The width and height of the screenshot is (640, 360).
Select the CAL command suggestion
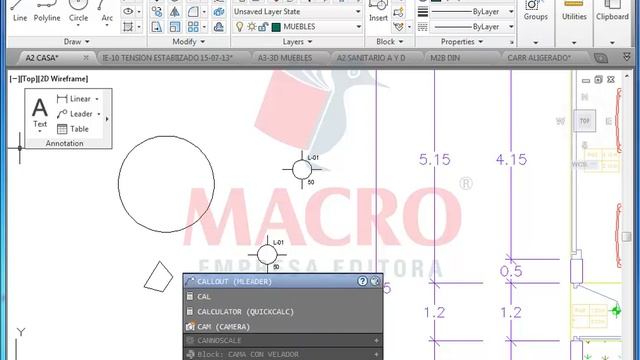click(x=283, y=297)
